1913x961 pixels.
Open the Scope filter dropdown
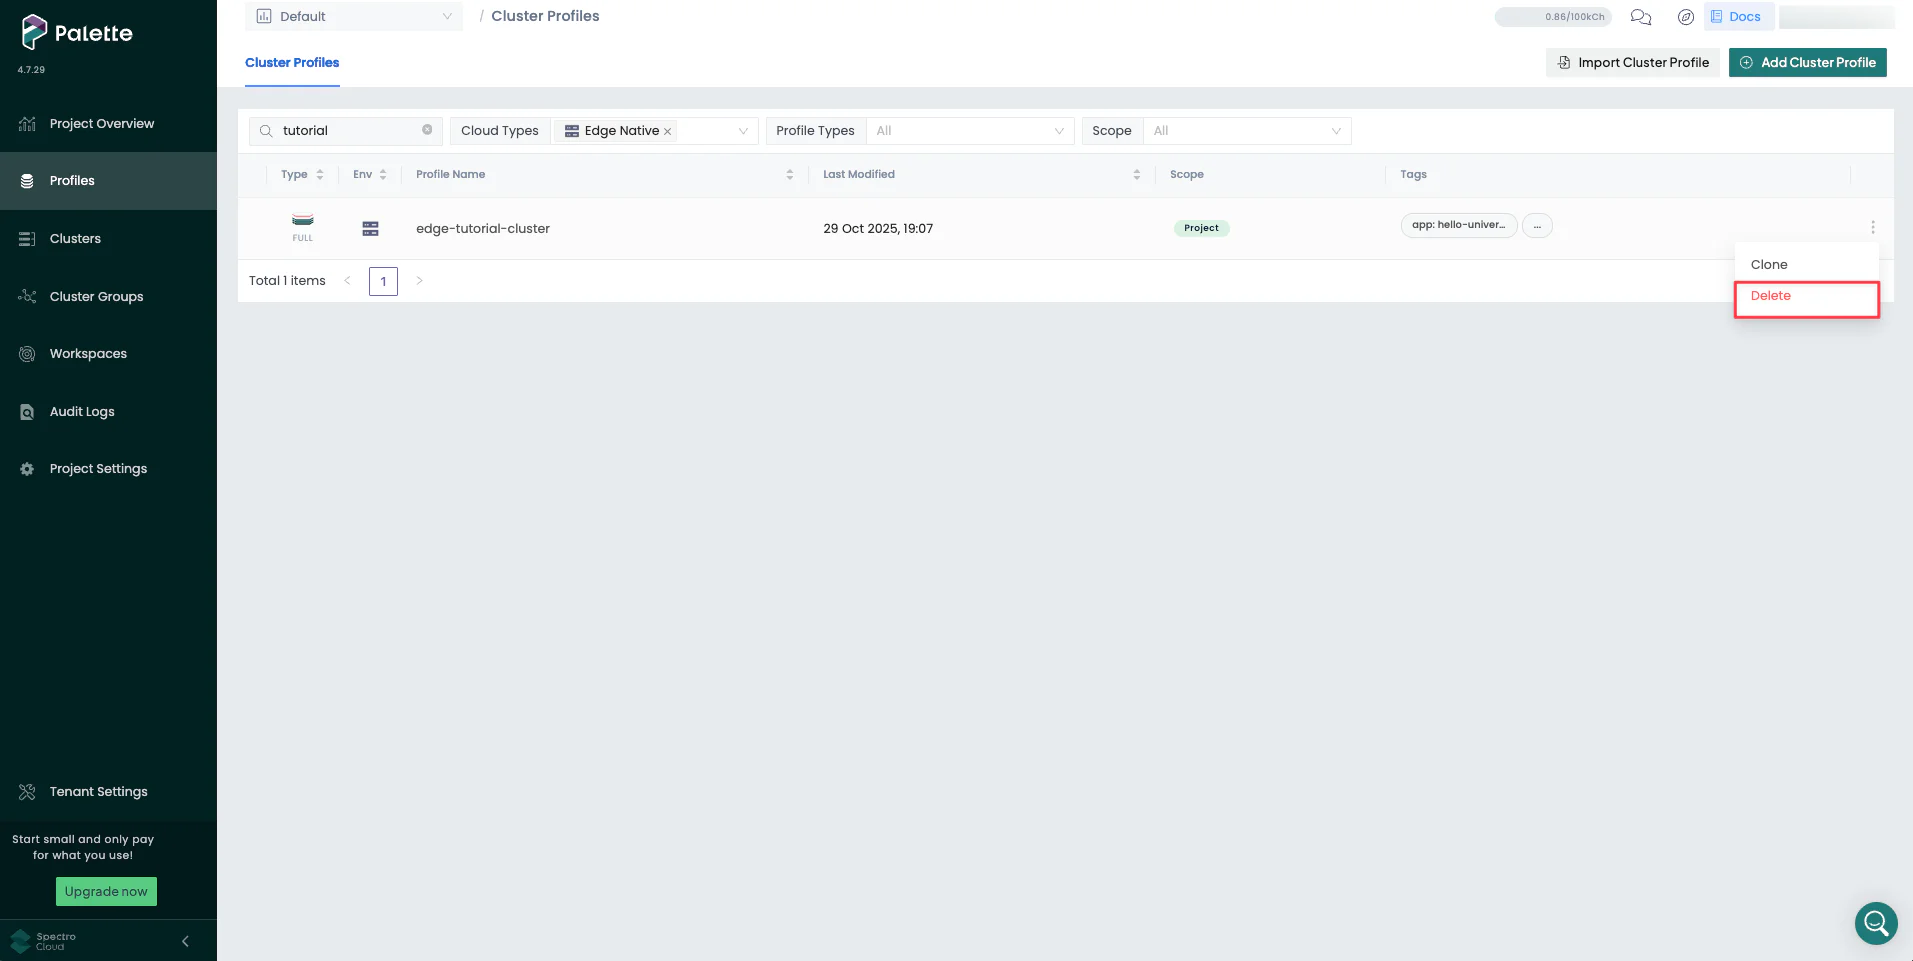coord(1245,130)
